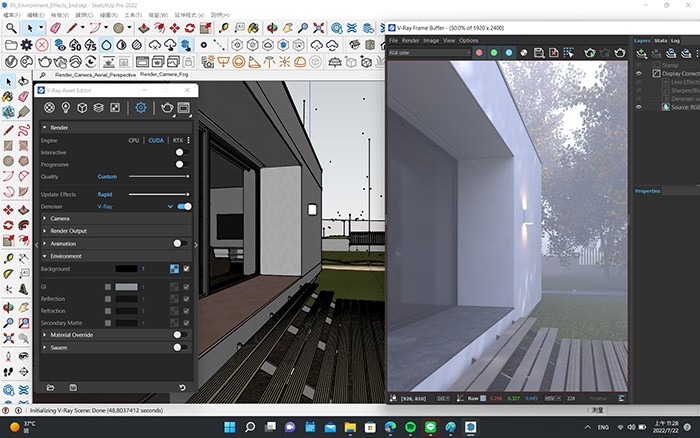Enable the Interactive render toggle
The height and width of the screenshot is (438, 700).
180,152
